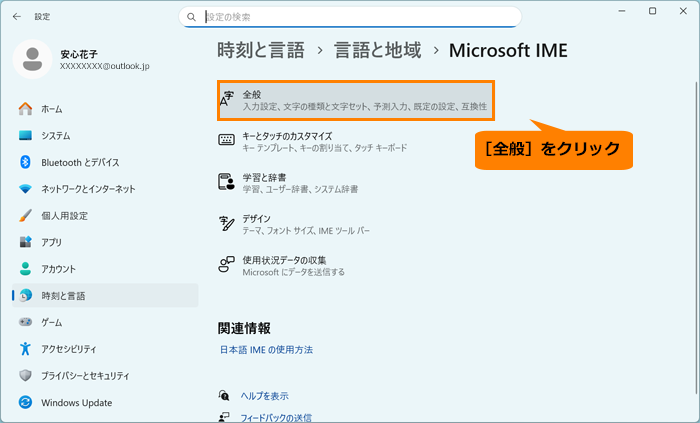Open アカウント settings
700x423 pixels.
click(105, 269)
